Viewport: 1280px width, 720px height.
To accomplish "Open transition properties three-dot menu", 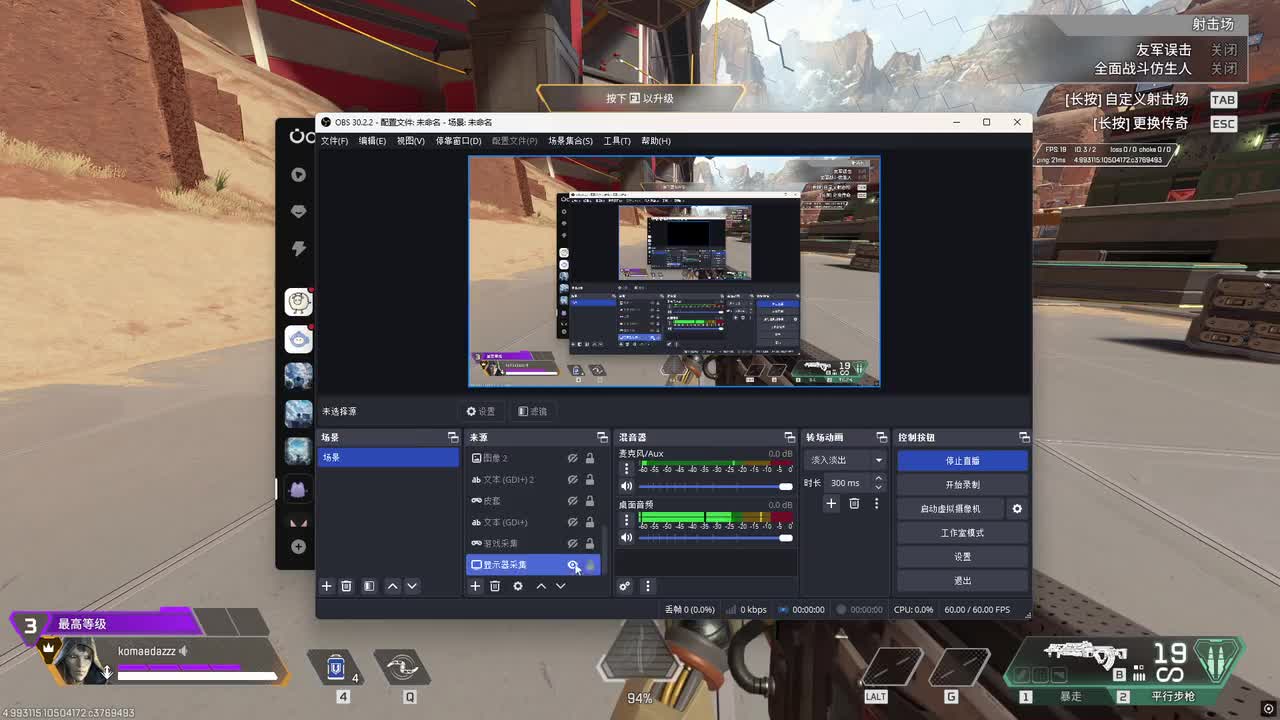I will [876, 504].
